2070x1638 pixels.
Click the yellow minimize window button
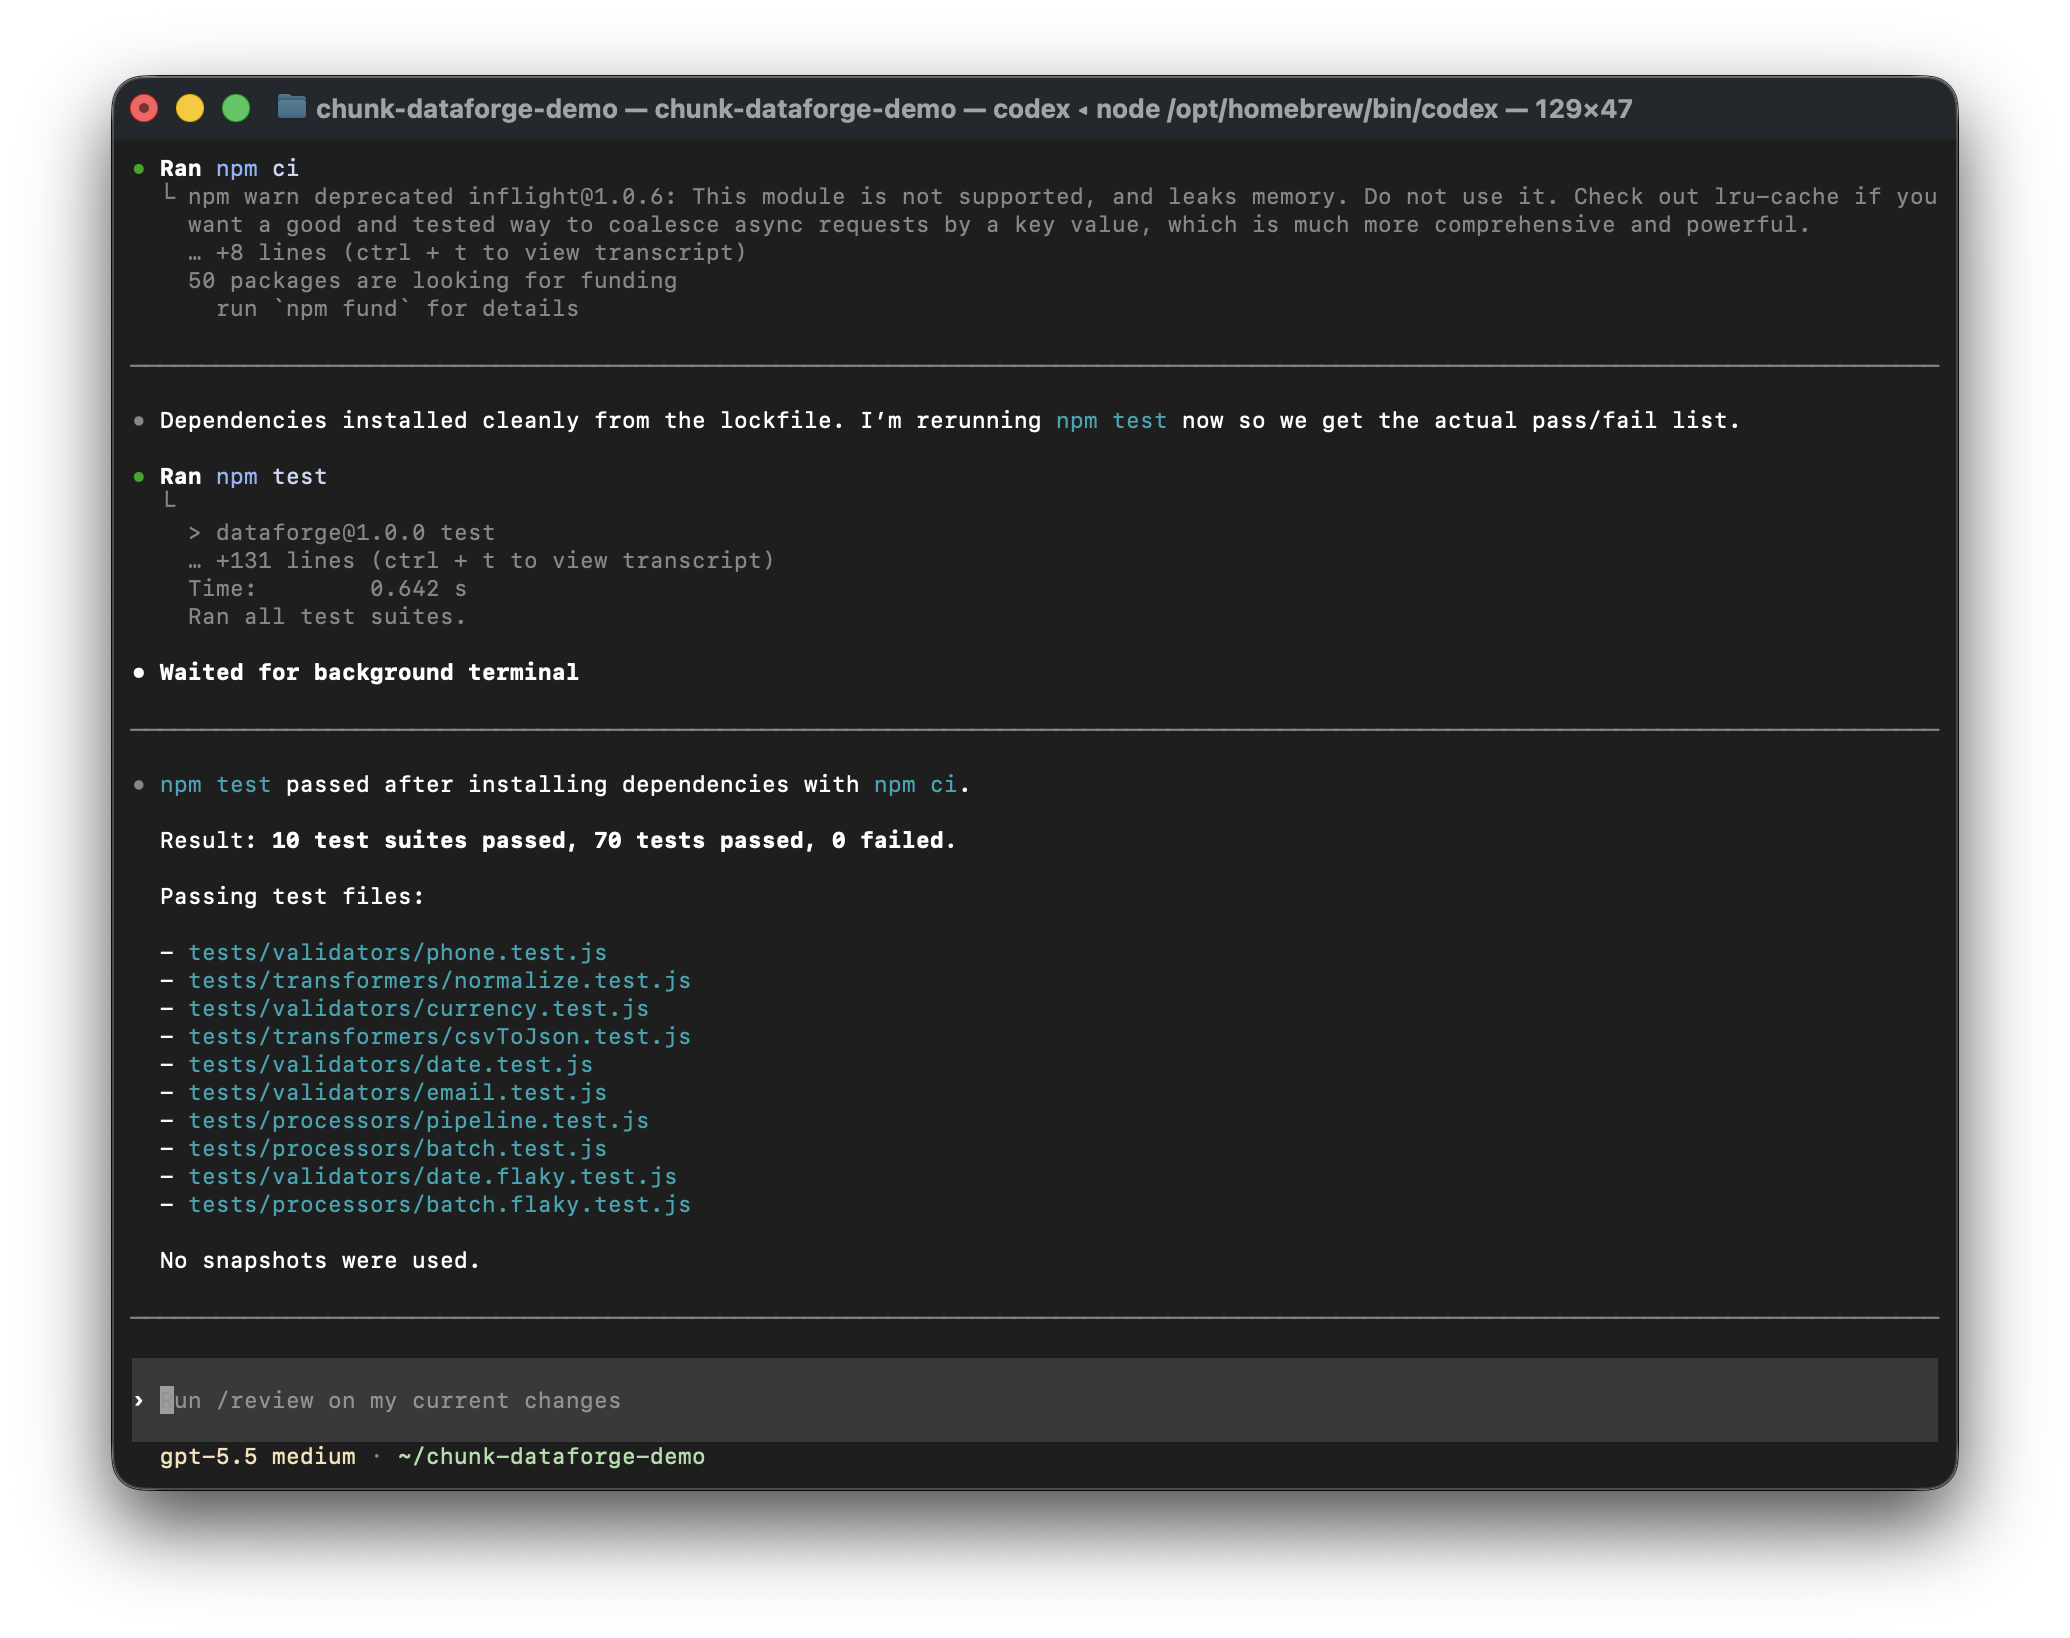[x=190, y=108]
